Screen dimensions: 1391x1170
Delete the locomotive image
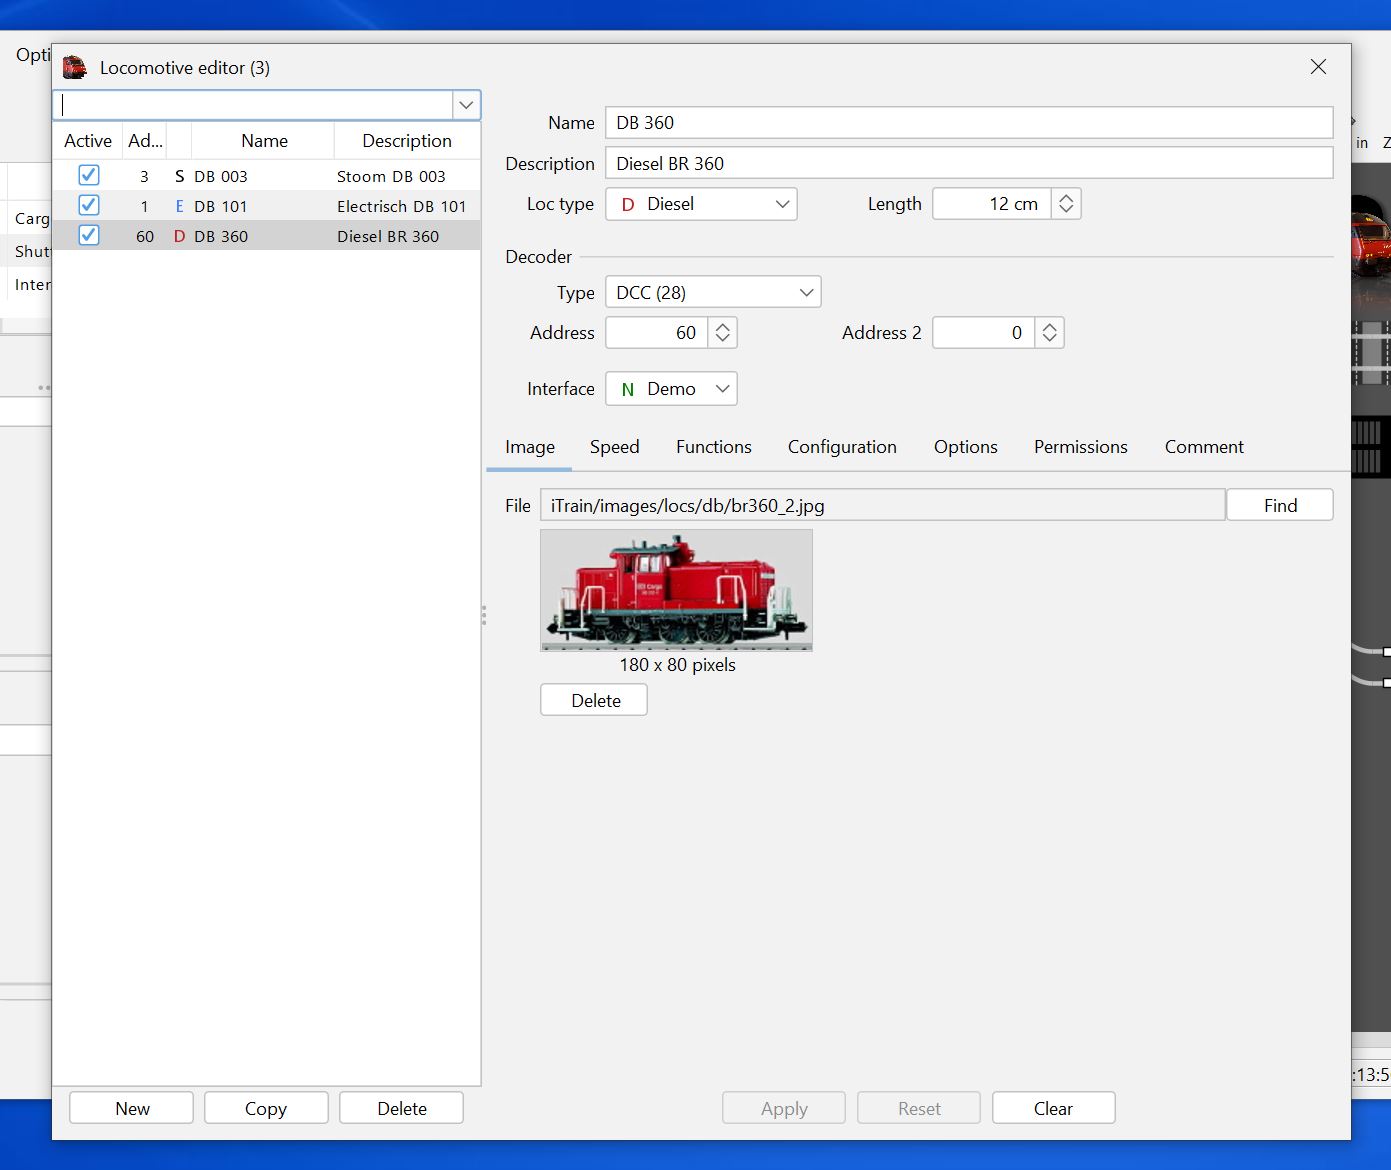pyautogui.click(x=593, y=699)
